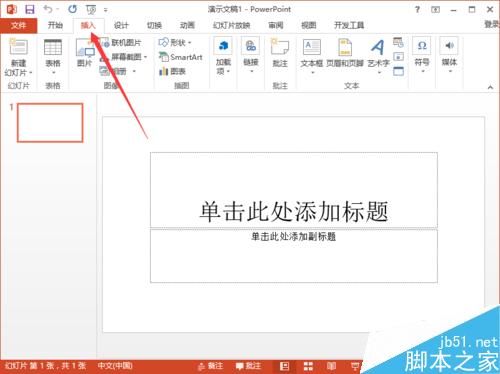The width and height of the screenshot is (500, 374).
Task: Click the Object small icon in text group
Action: pos(398,71)
